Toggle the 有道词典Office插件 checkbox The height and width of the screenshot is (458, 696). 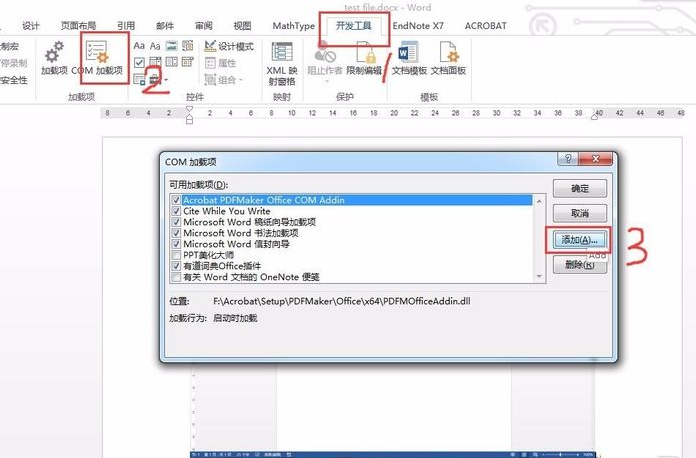176,266
